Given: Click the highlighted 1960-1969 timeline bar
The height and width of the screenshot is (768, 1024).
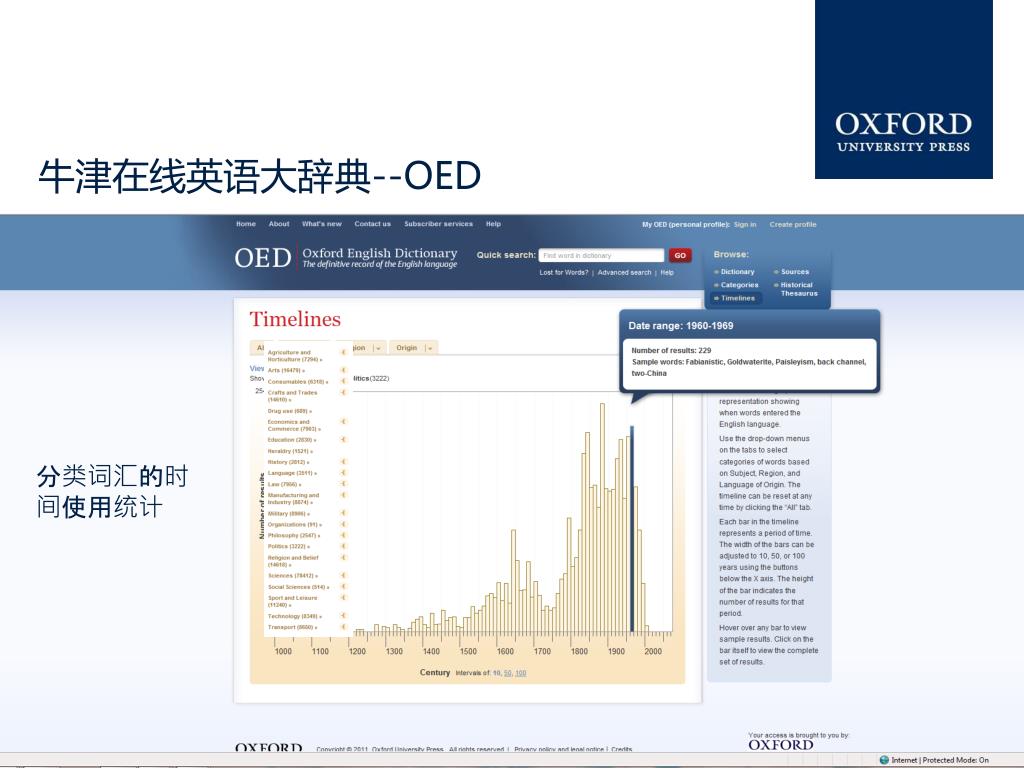Looking at the screenshot, I should [632, 529].
